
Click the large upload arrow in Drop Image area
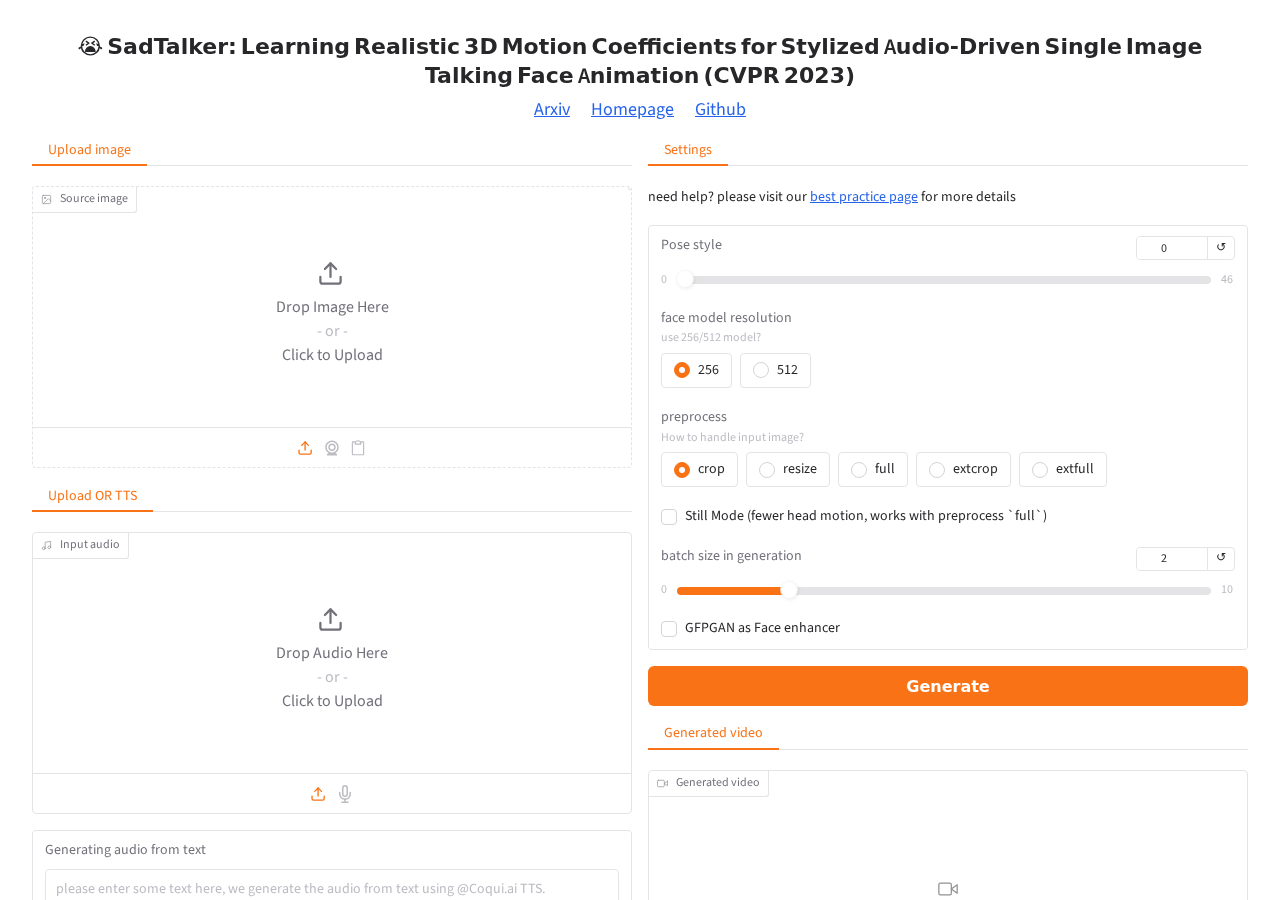(330, 274)
